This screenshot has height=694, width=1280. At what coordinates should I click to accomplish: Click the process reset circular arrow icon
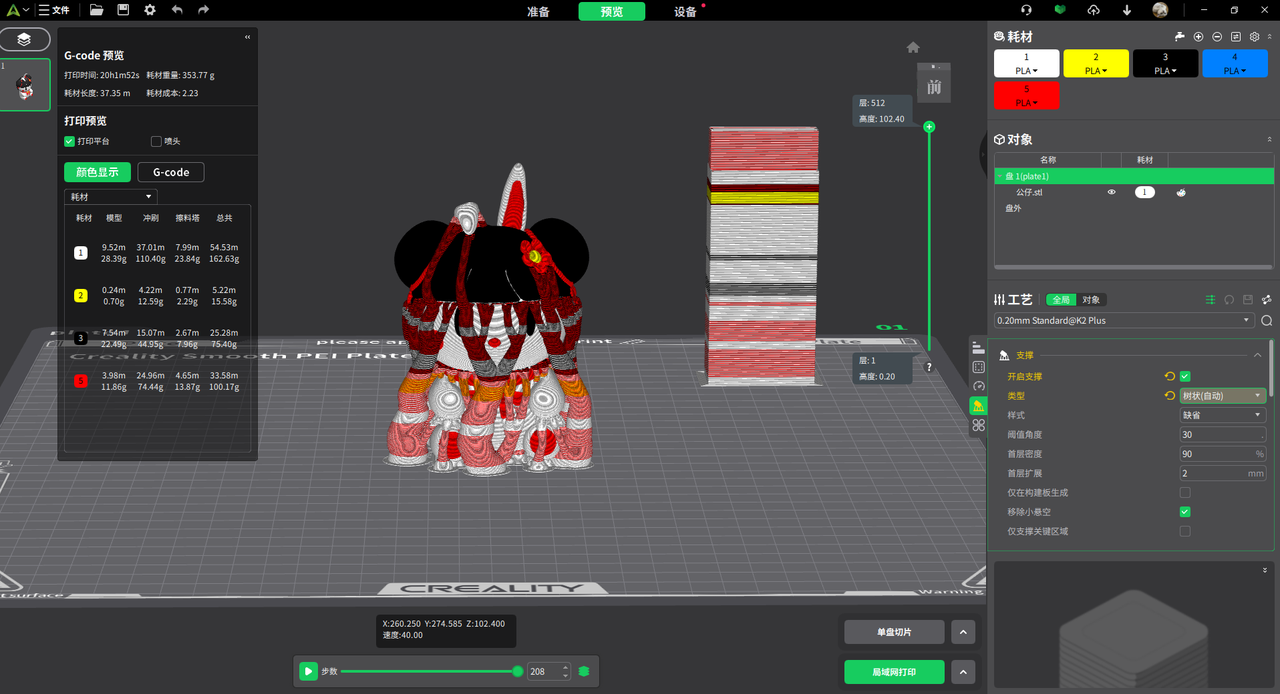click(1229, 300)
